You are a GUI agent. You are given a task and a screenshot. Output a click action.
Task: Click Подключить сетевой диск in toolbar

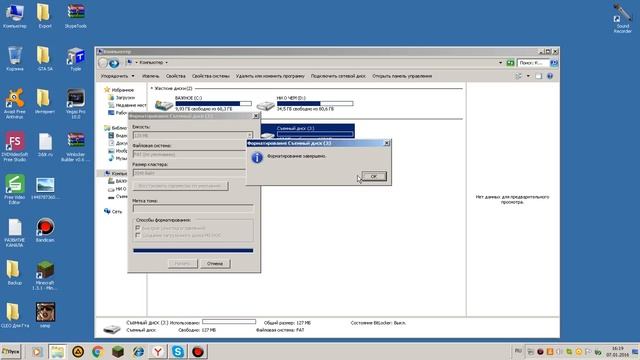(x=338, y=76)
